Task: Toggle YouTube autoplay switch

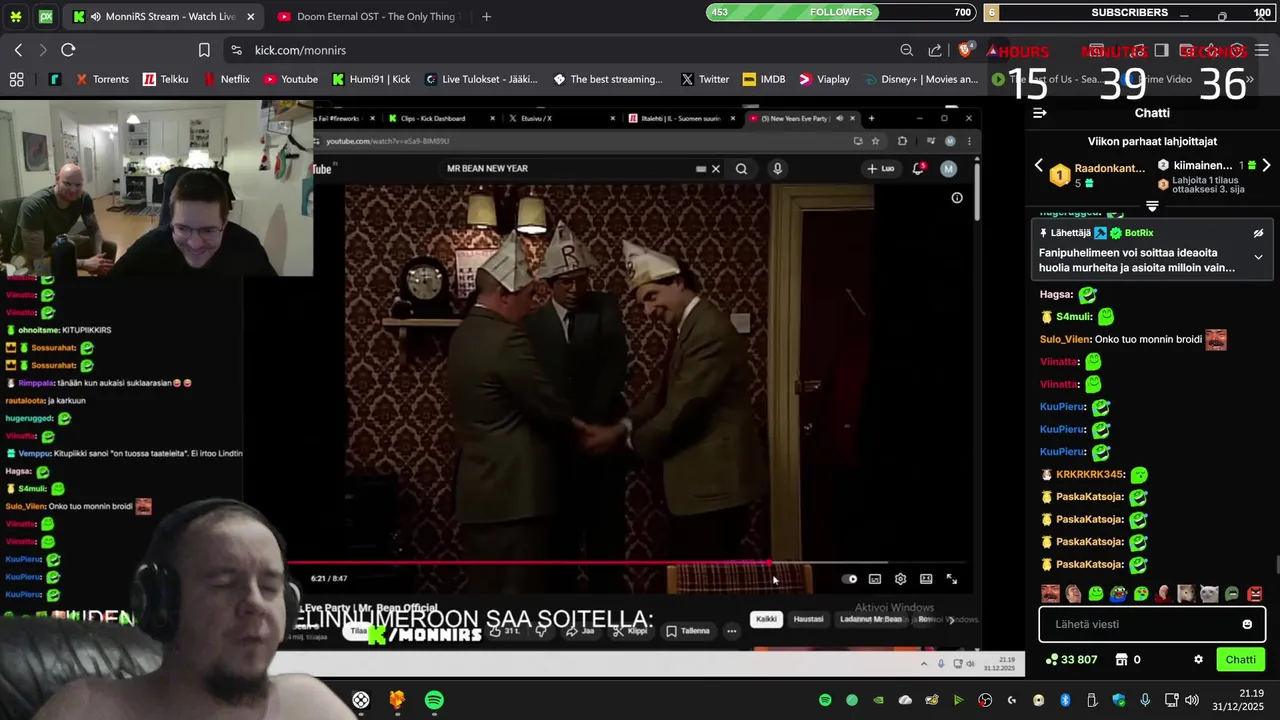Action: coord(849,579)
